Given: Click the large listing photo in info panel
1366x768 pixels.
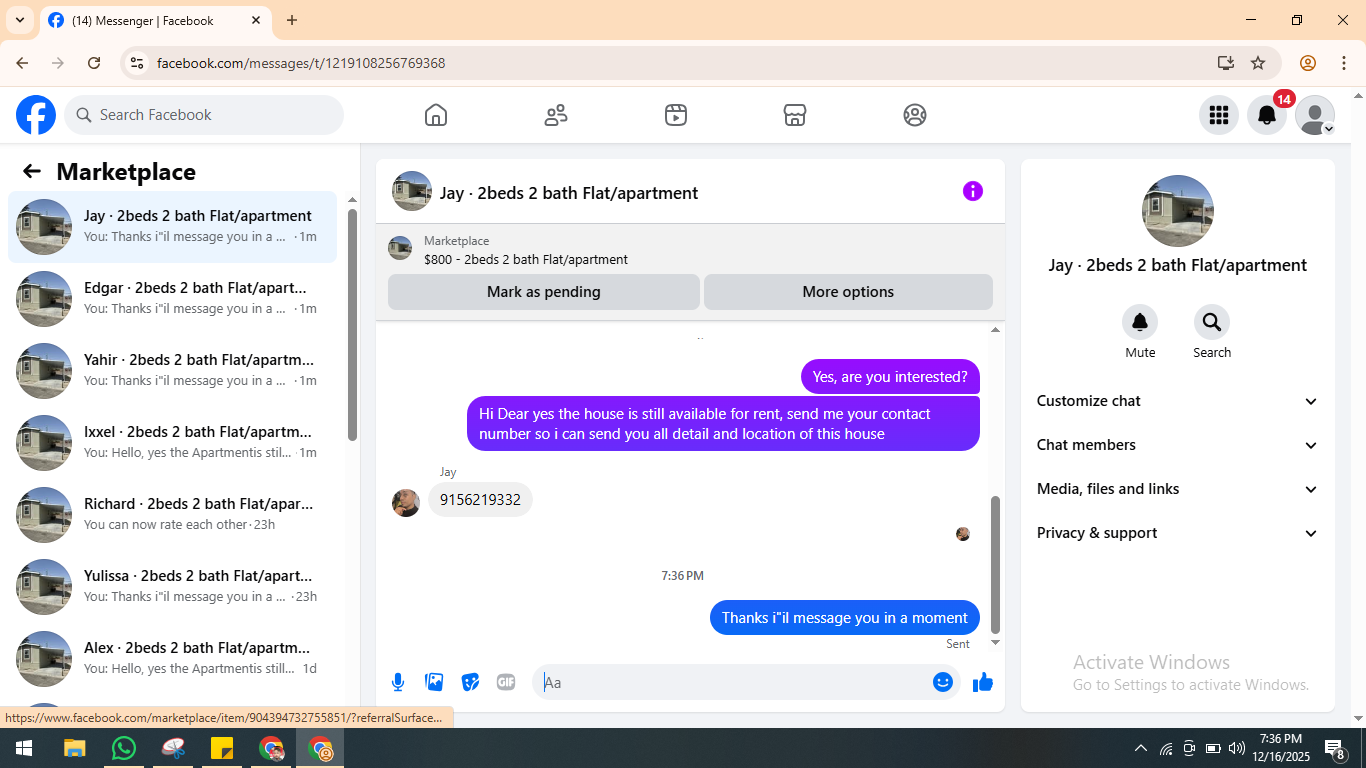Looking at the screenshot, I should tap(1178, 211).
